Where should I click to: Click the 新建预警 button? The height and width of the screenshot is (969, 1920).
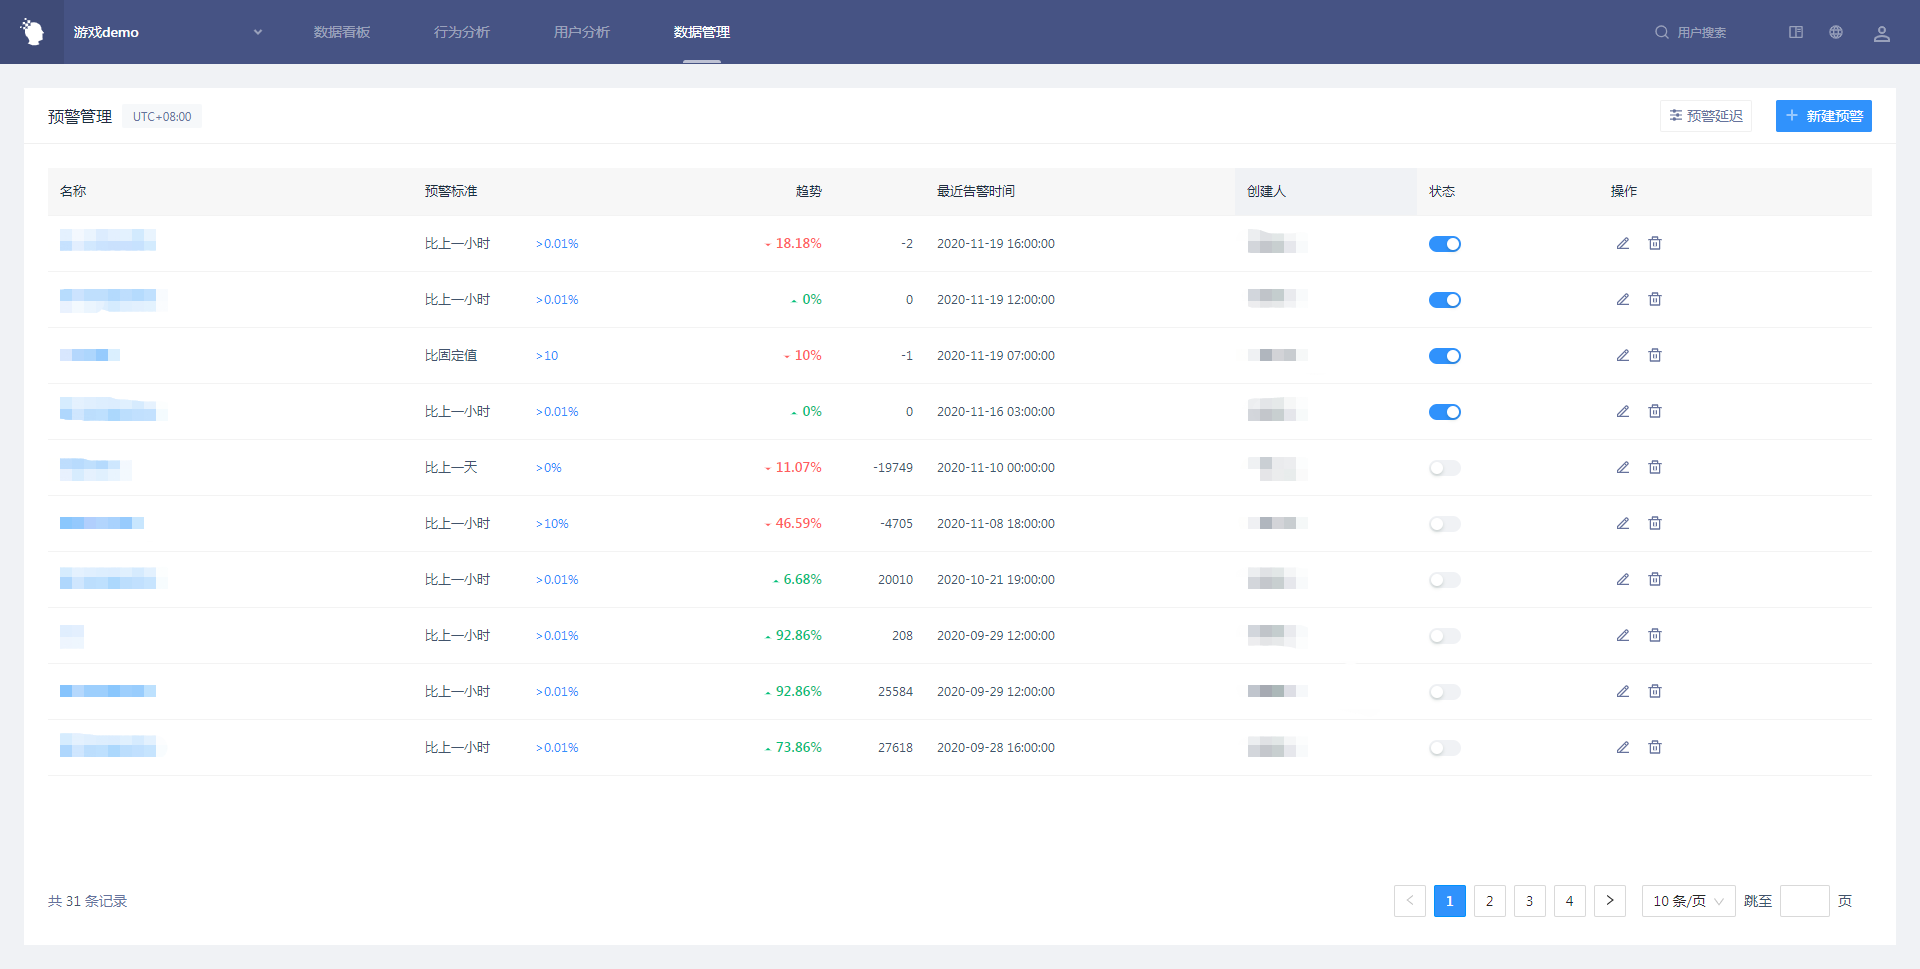(1823, 116)
